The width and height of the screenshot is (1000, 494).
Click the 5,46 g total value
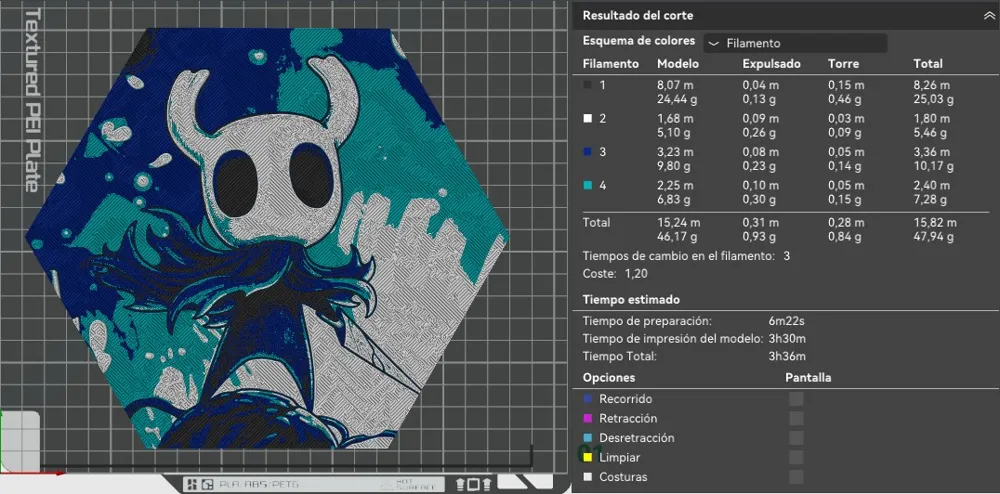point(930,133)
